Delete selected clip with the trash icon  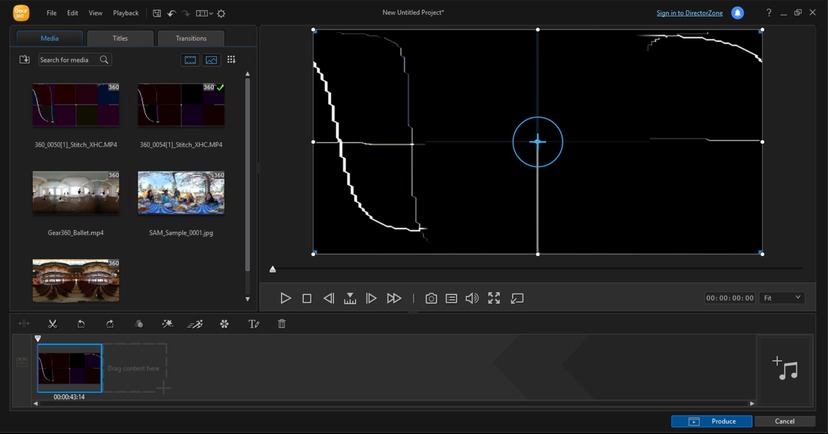[282, 324]
